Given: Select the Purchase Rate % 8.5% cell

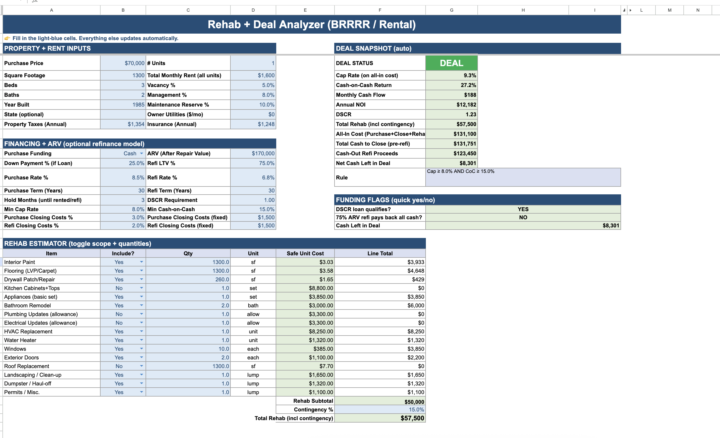Looking at the screenshot, I should [x=123, y=177].
